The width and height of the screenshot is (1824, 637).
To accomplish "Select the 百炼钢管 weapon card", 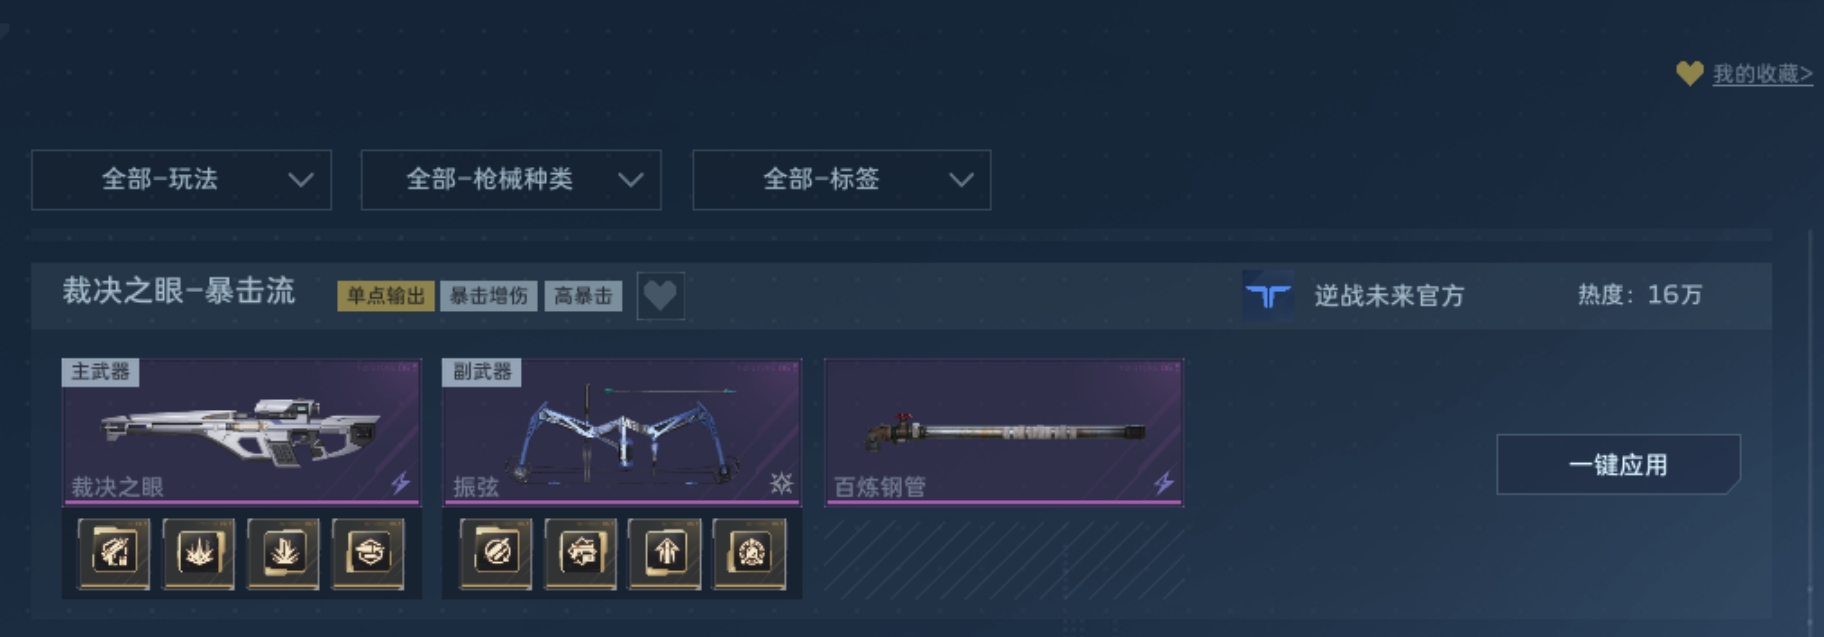I will pos(1004,432).
